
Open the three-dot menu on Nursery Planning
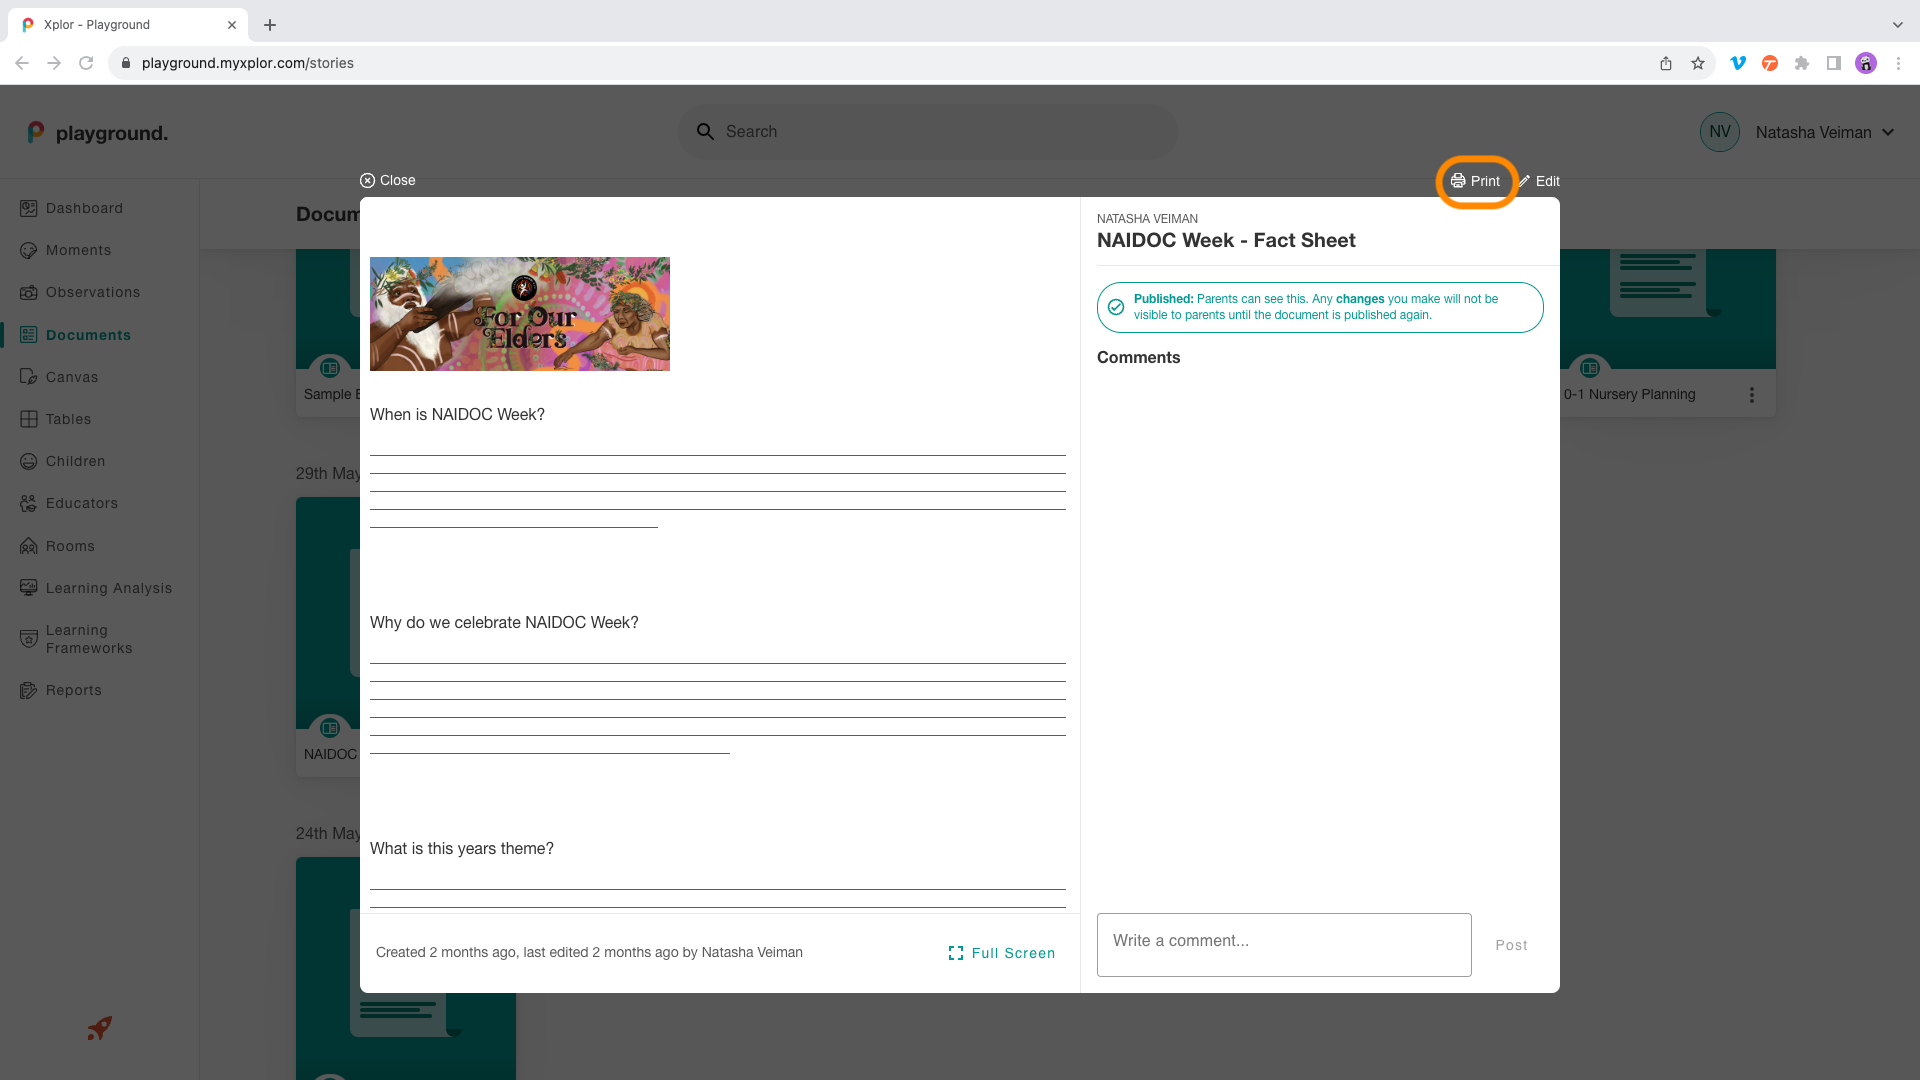coord(1751,394)
